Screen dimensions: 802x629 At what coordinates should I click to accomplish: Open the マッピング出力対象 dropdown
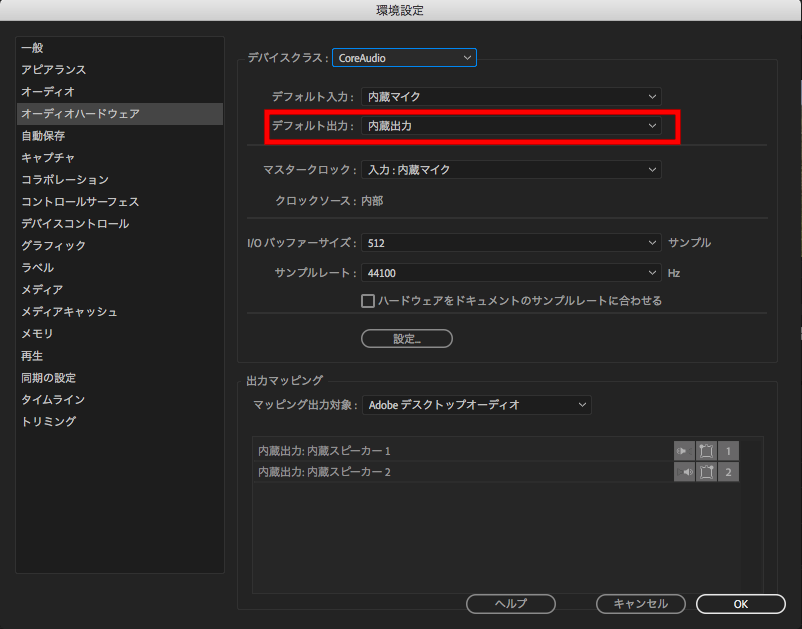[x=477, y=405]
